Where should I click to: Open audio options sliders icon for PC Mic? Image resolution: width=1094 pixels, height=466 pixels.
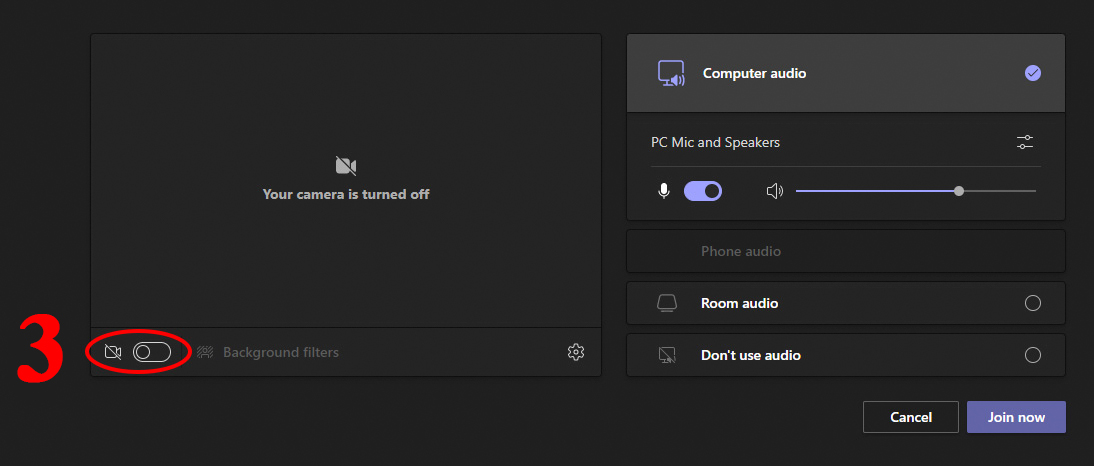click(x=1025, y=142)
